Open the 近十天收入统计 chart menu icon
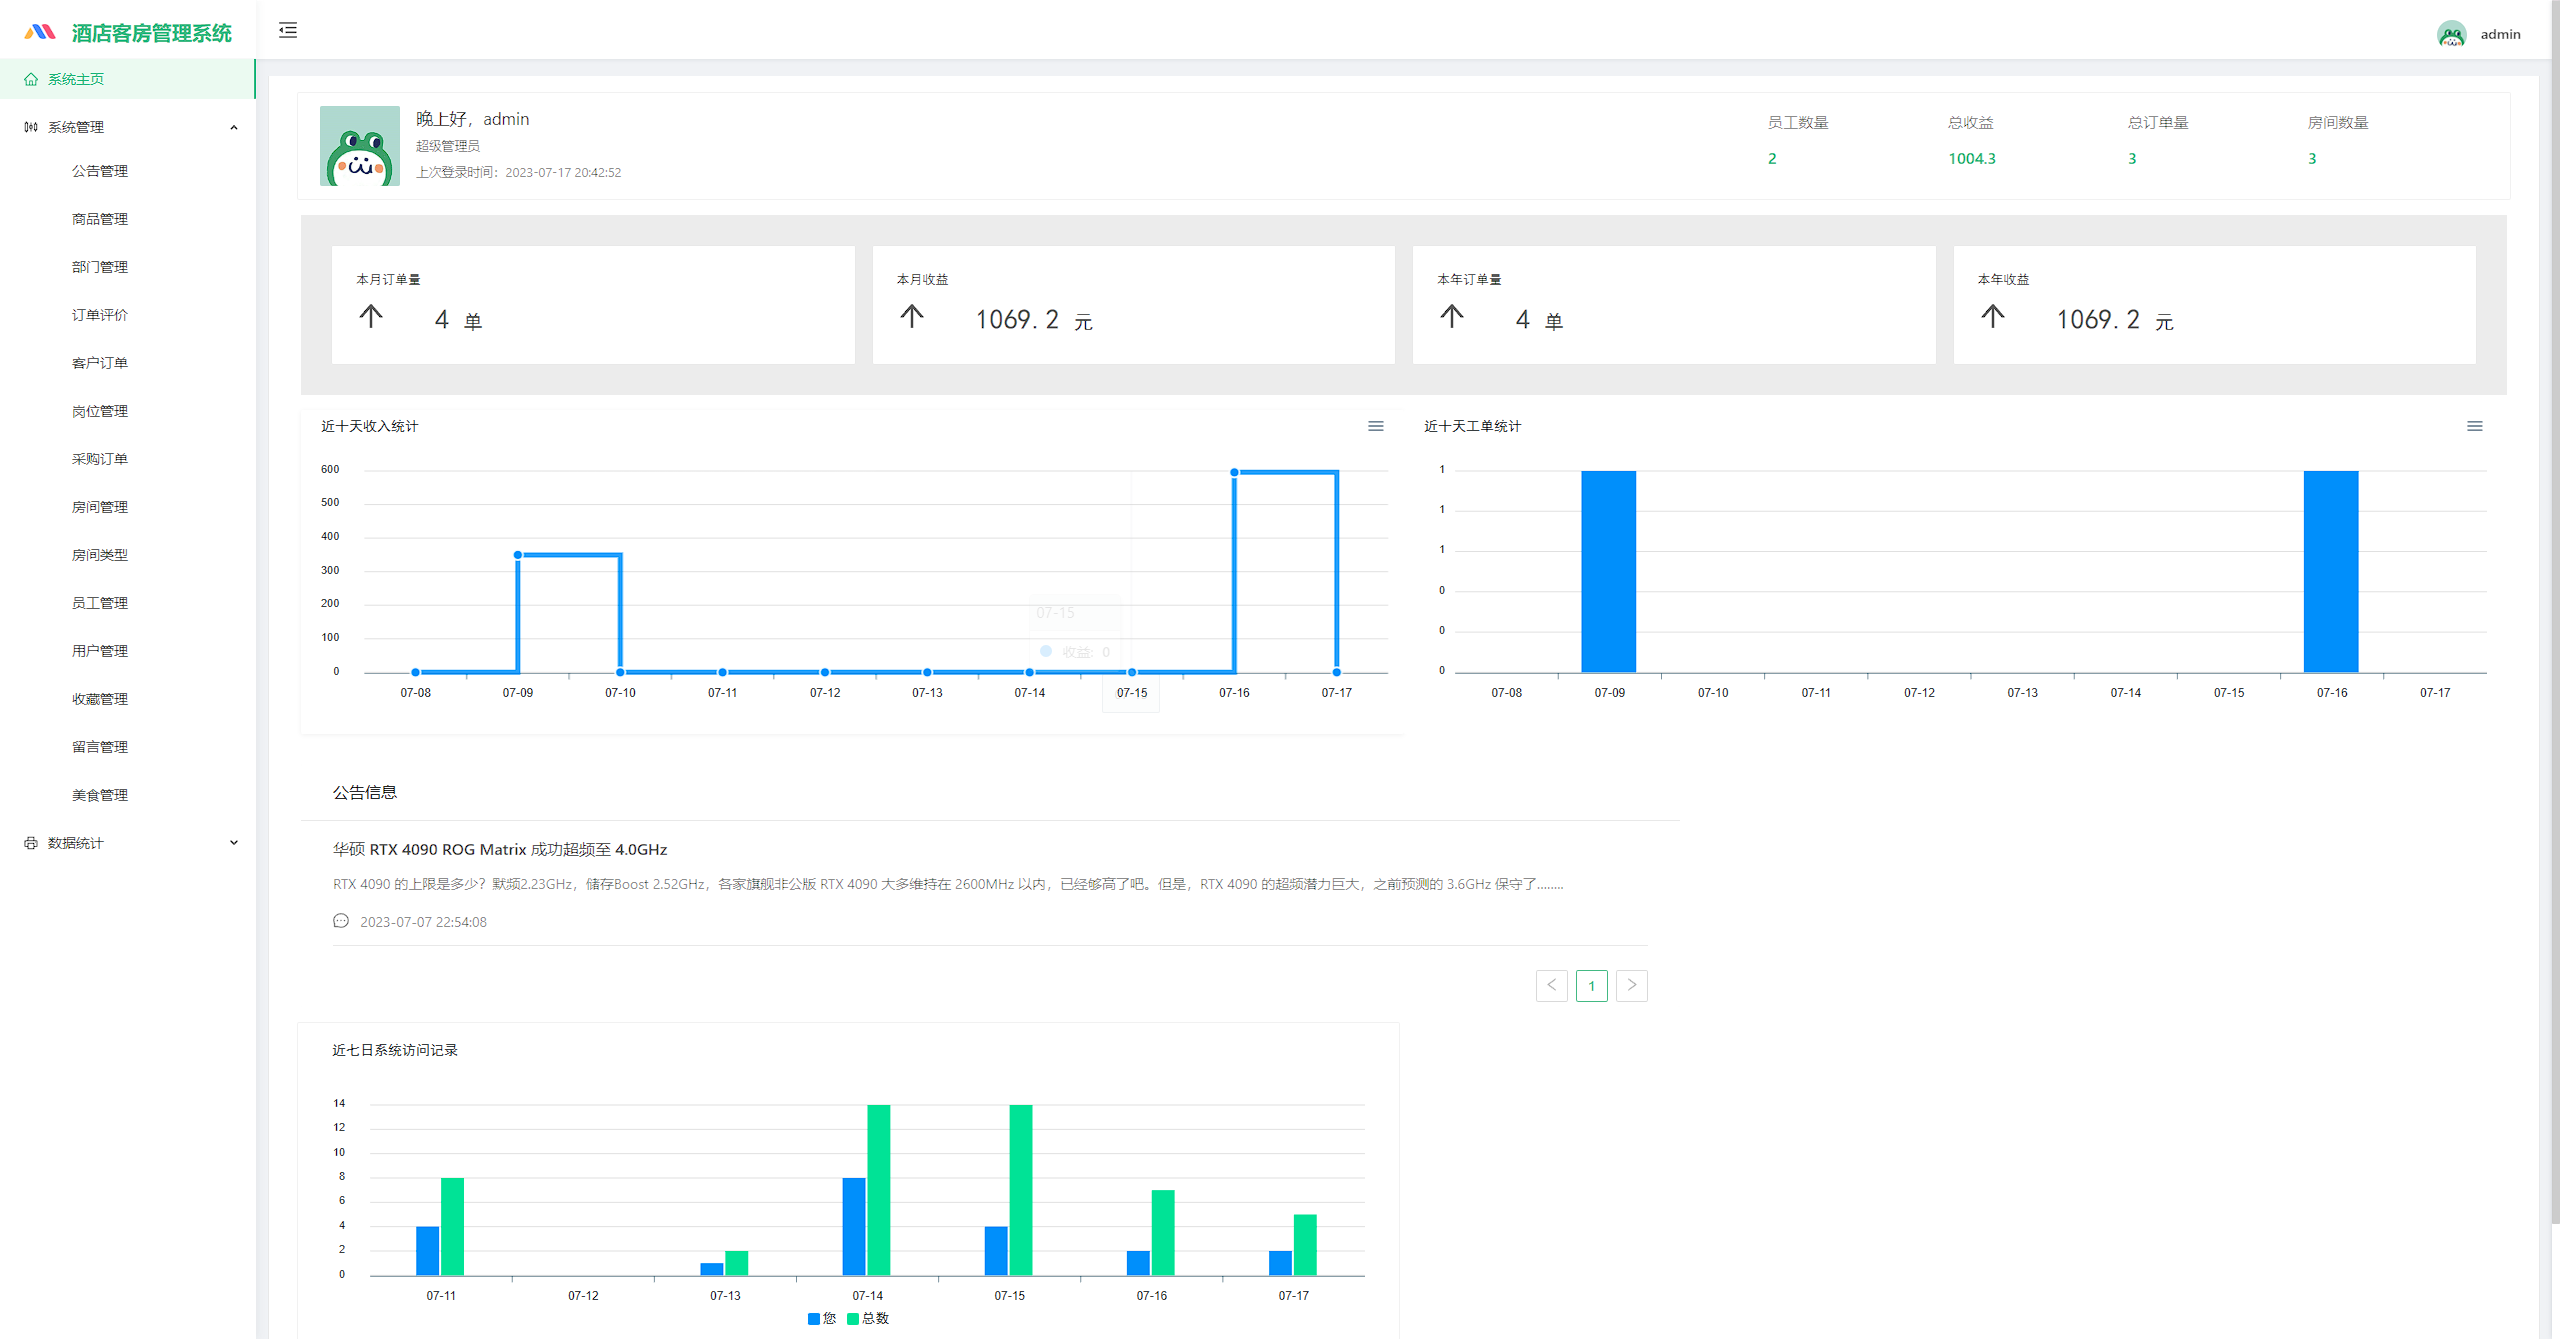Screen dimensions: 2560x1339 1376,426
